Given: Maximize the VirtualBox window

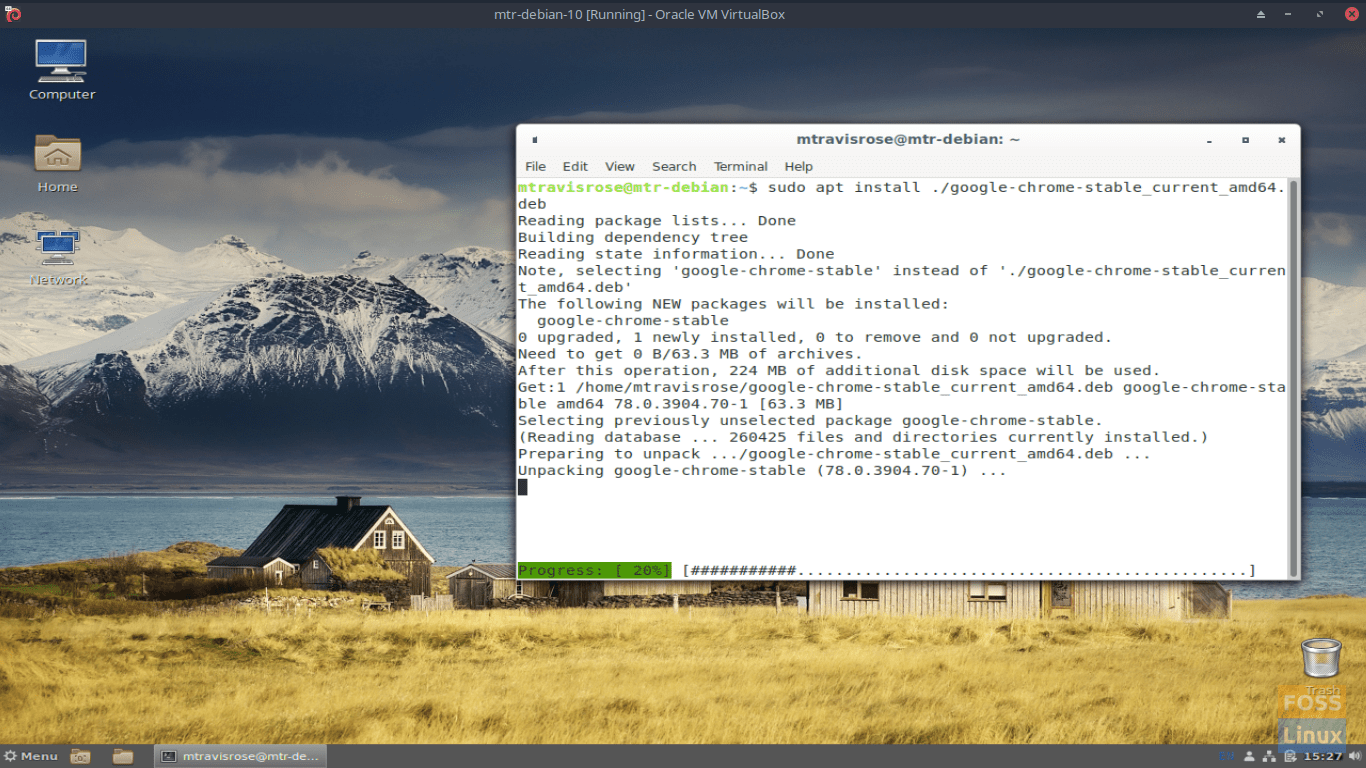Looking at the screenshot, I should pos(1320,14).
